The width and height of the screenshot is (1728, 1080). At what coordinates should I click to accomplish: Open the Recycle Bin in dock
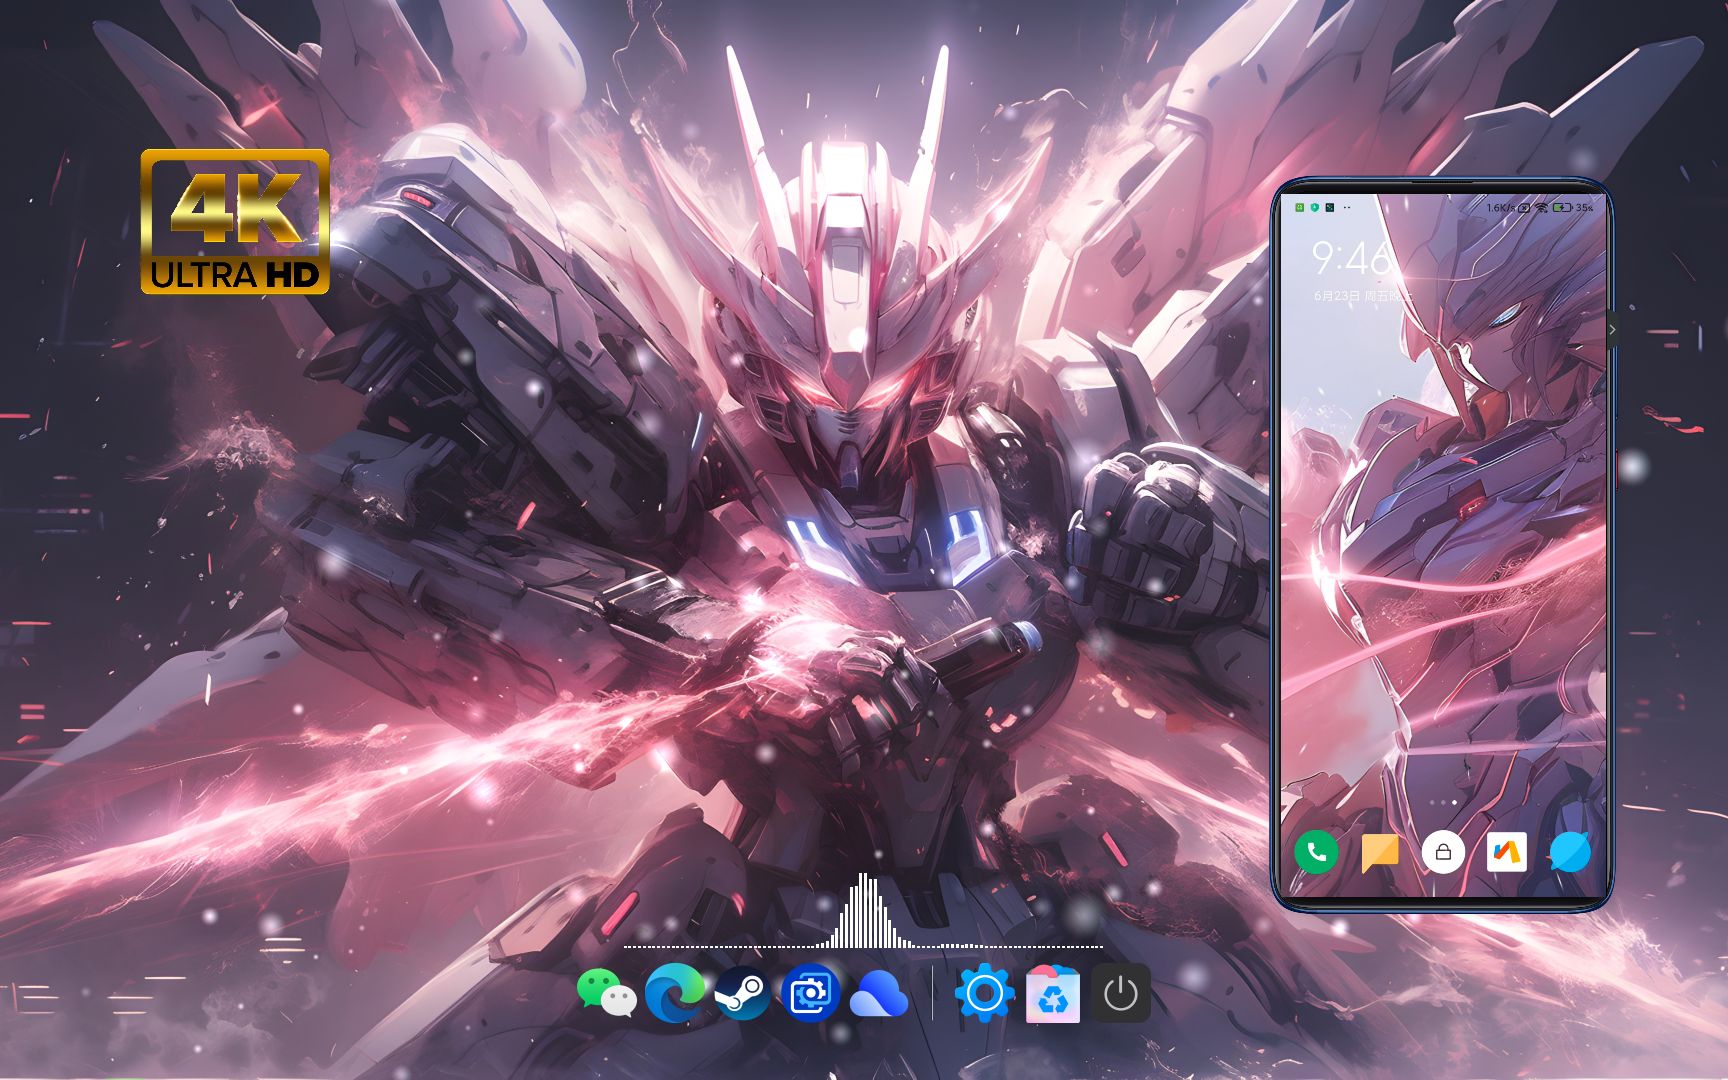(x=1053, y=993)
